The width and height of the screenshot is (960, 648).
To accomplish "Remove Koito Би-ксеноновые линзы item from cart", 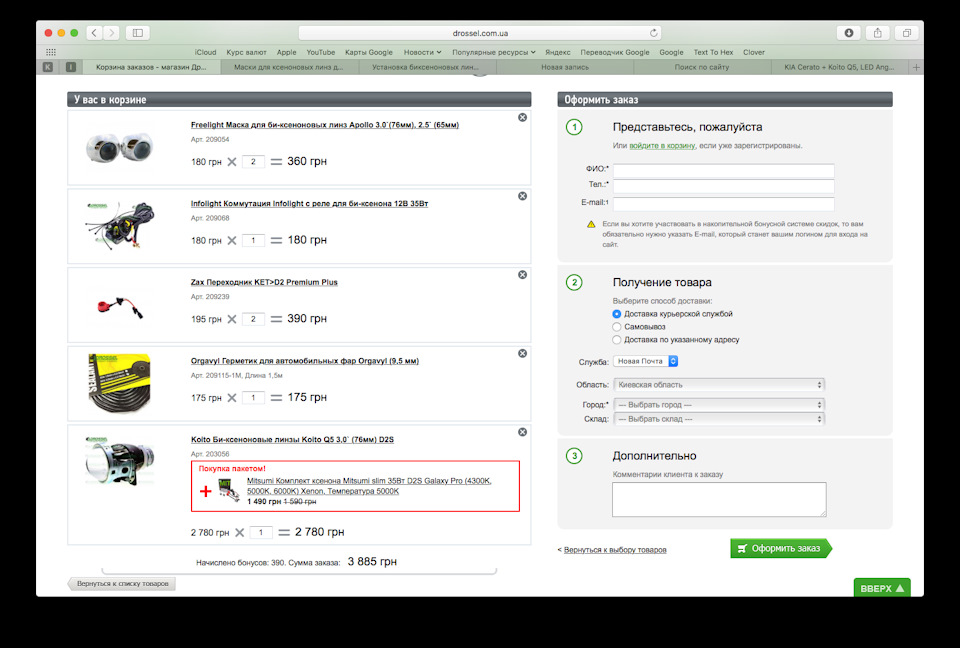I will [x=522, y=432].
